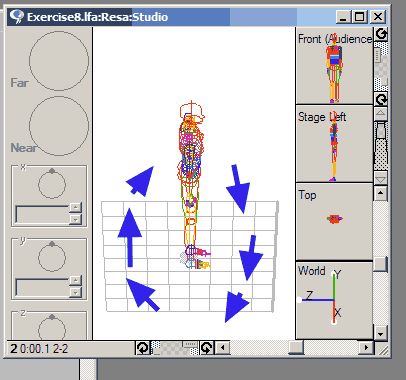Click the y rotation value field
406x380 pixels.
click(42, 287)
